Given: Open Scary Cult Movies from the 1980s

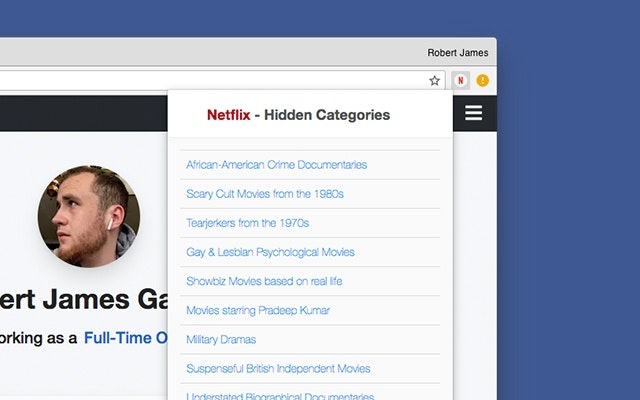Looking at the screenshot, I should pyautogui.click(x=265, y=193).
